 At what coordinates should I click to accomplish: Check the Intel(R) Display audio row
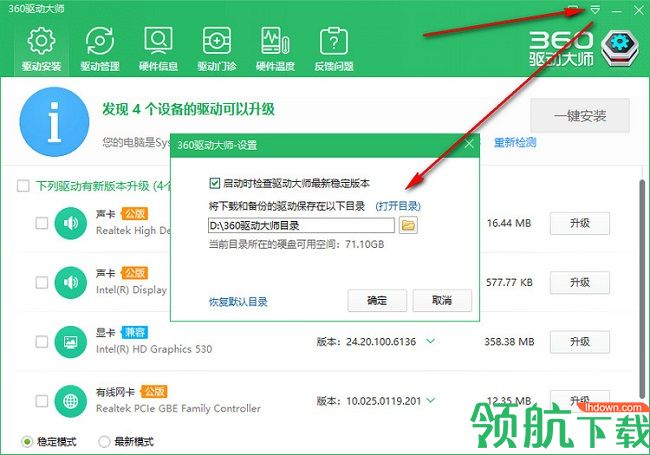41,283
